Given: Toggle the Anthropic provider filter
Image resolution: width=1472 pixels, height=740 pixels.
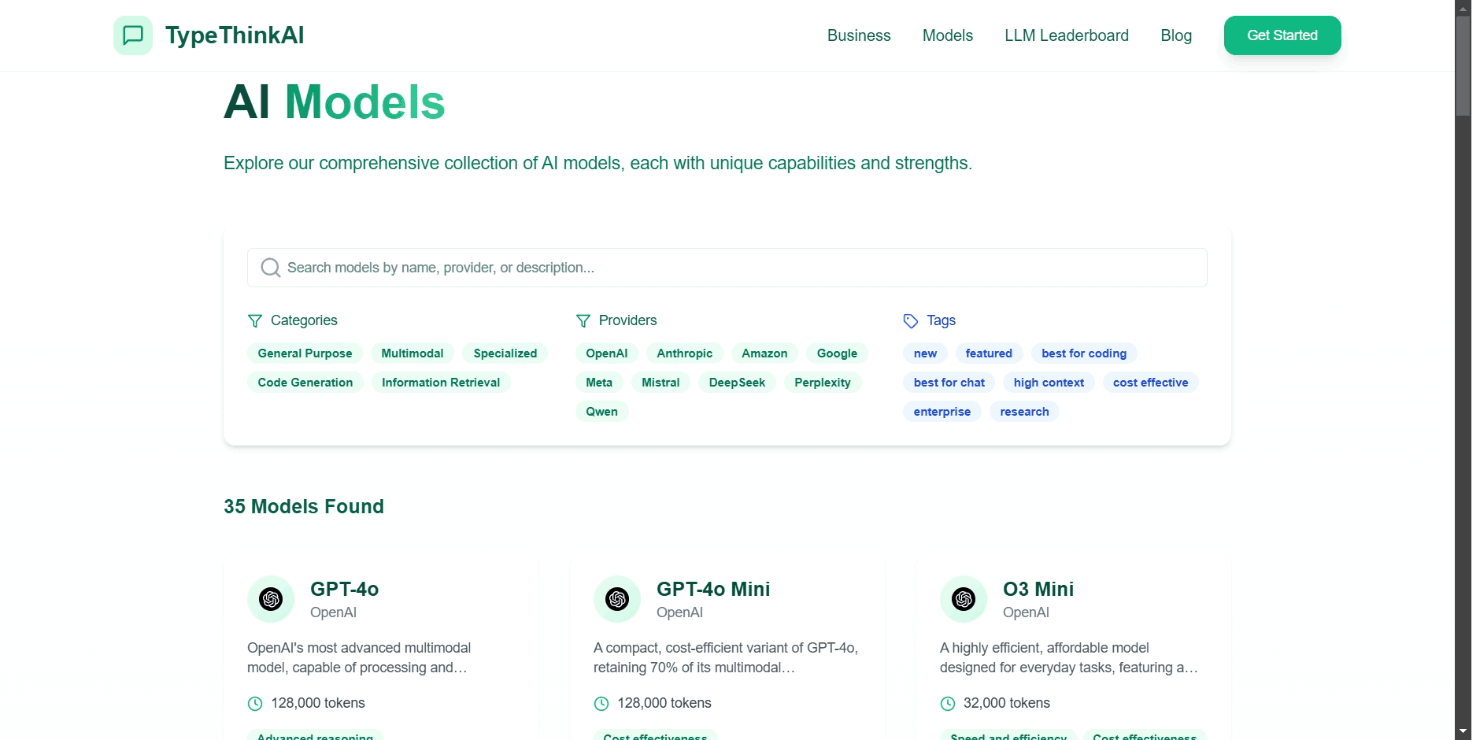Looking at the screenshot, I should tap(685, 353).
